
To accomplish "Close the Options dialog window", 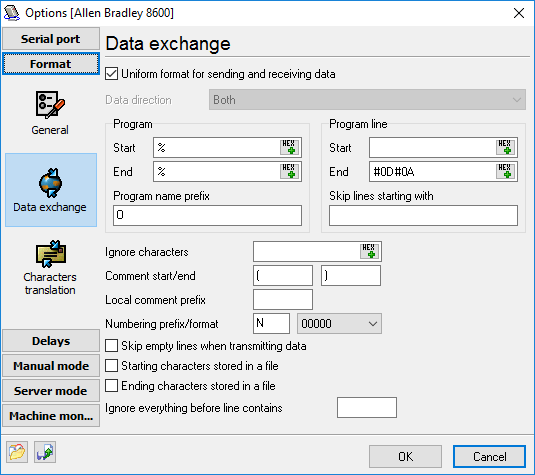I will 519,13.
